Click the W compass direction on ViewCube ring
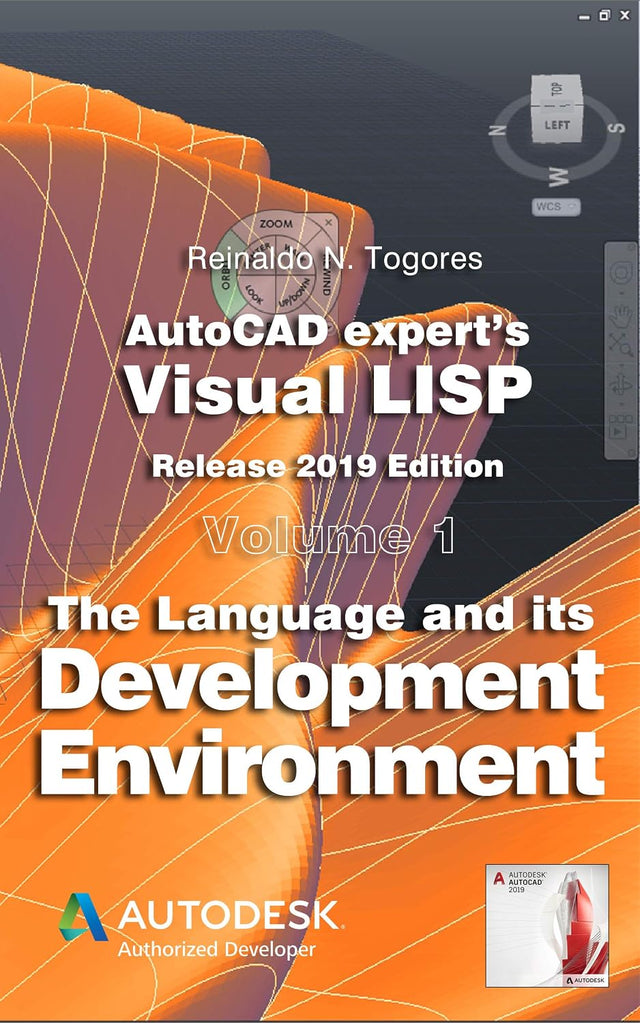640x1023 pixels. [x=557, y=175]
